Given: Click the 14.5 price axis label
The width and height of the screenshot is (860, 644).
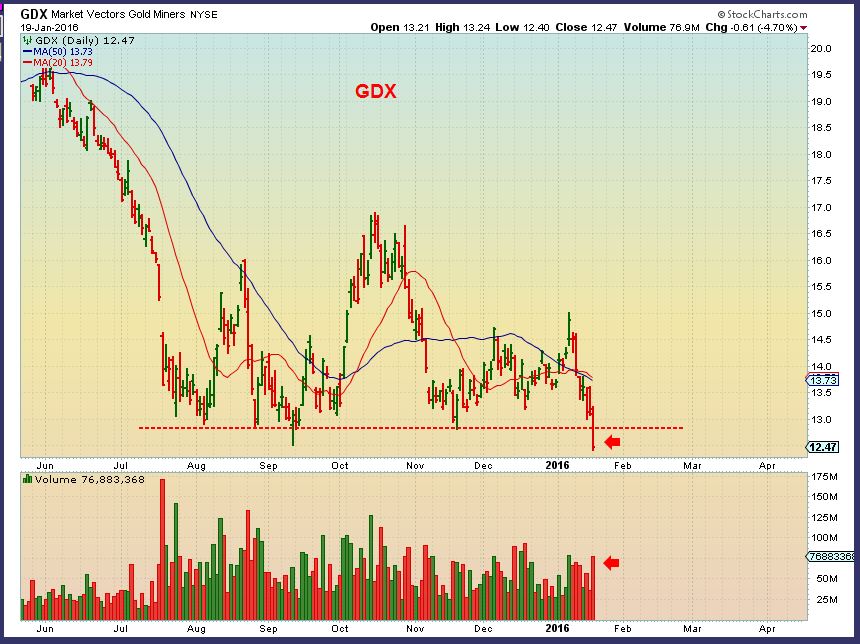Looking at the screenshot, I should (821, 340).
